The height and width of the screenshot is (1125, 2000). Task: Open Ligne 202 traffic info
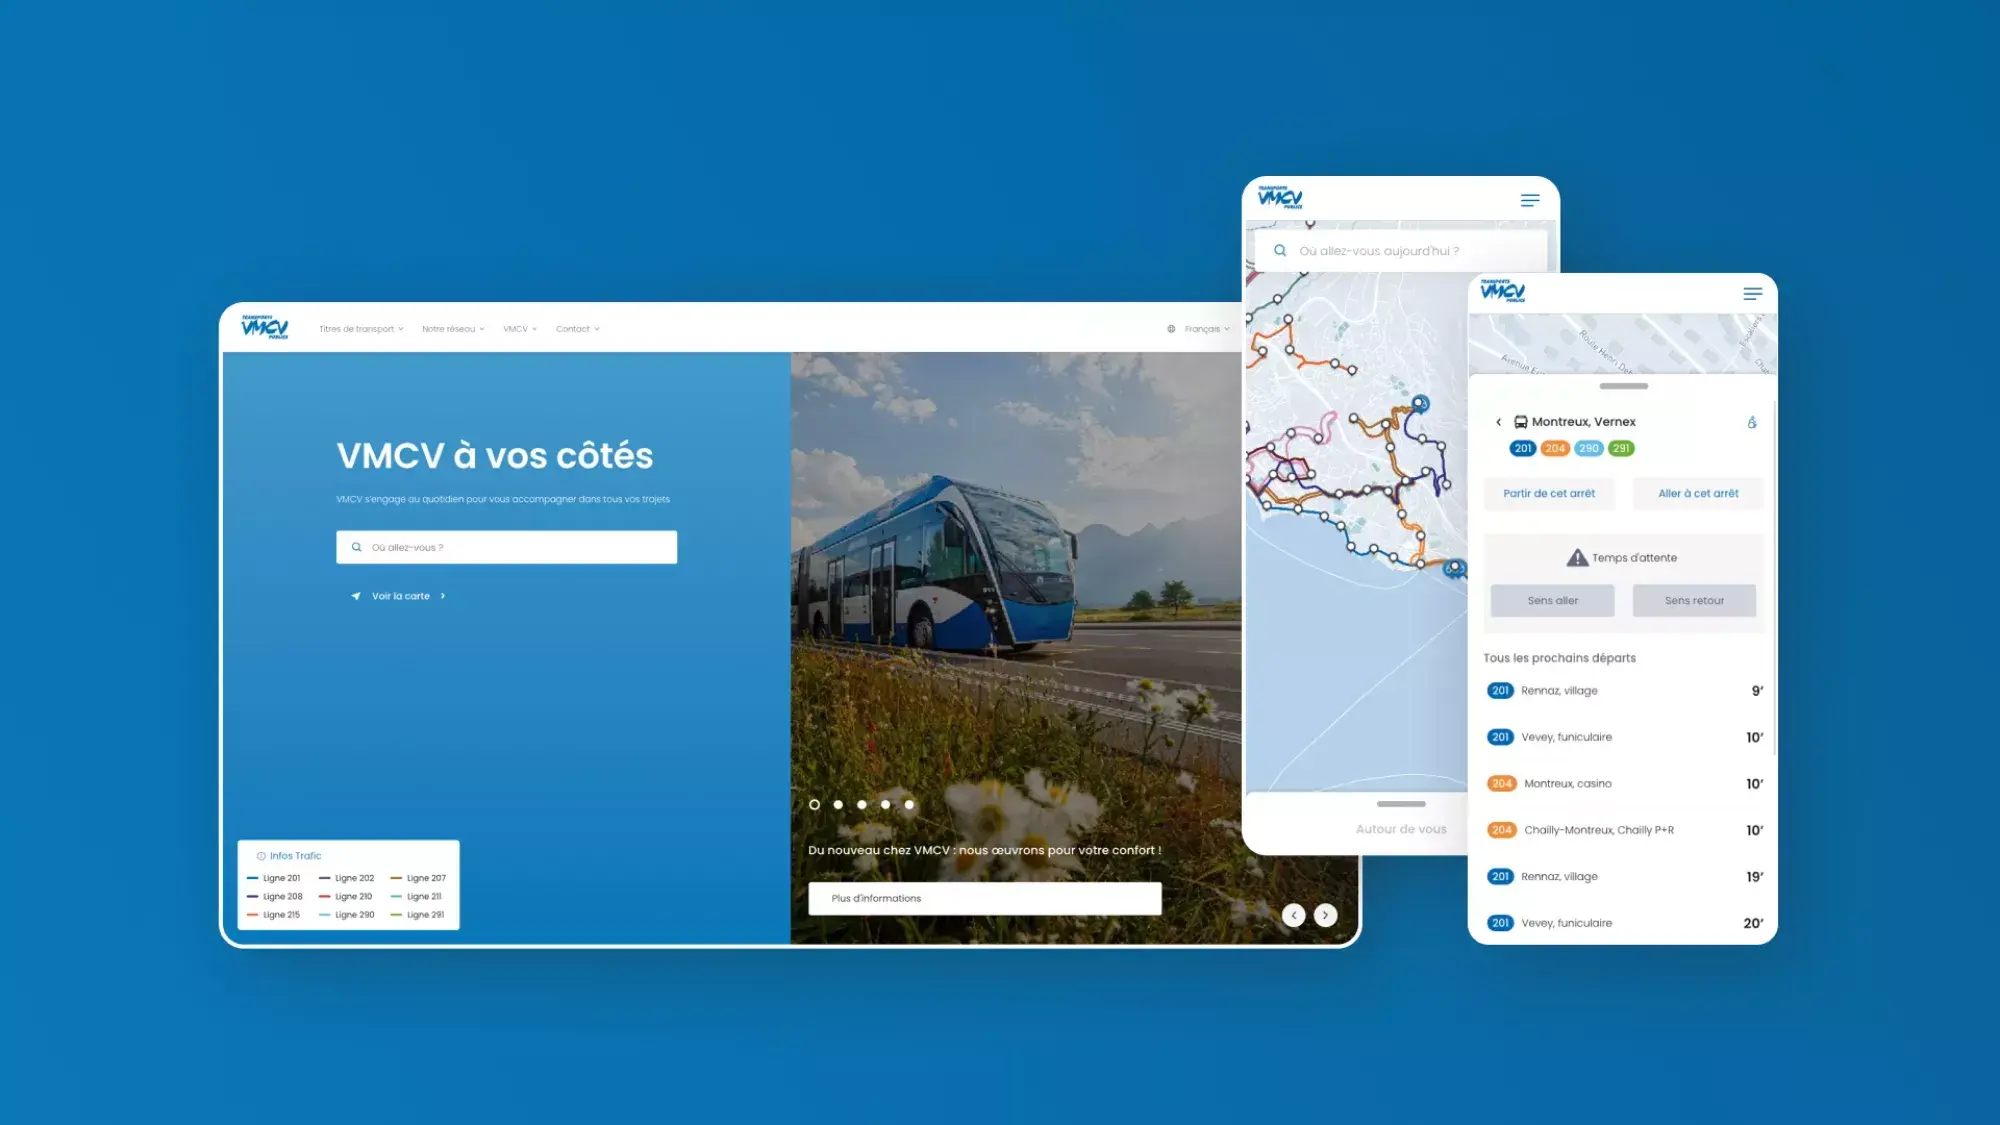[x=346, y=878]
